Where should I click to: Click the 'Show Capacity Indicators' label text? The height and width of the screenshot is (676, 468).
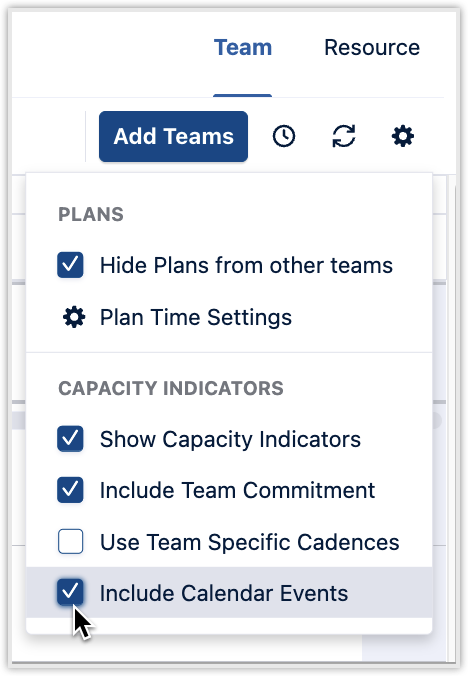pos(230,439)
